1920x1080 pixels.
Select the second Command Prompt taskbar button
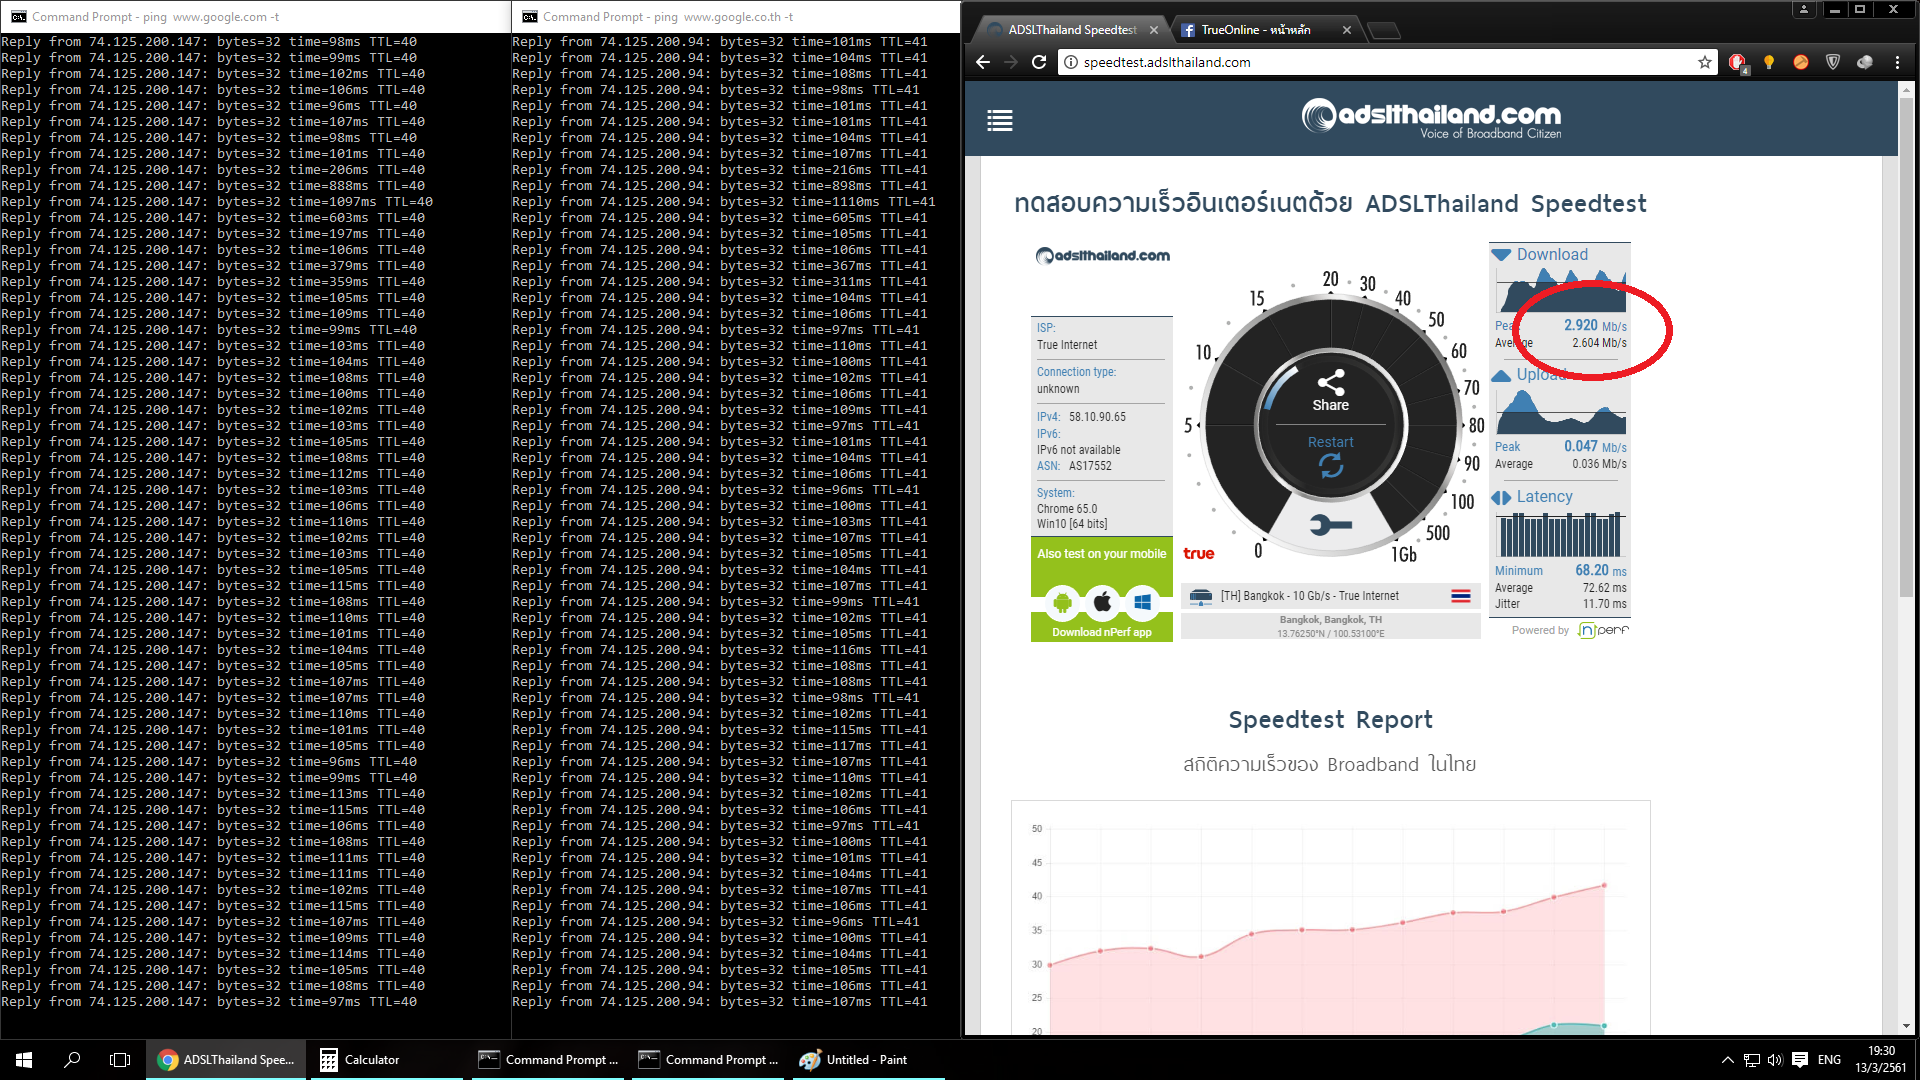coord(706,1060)
